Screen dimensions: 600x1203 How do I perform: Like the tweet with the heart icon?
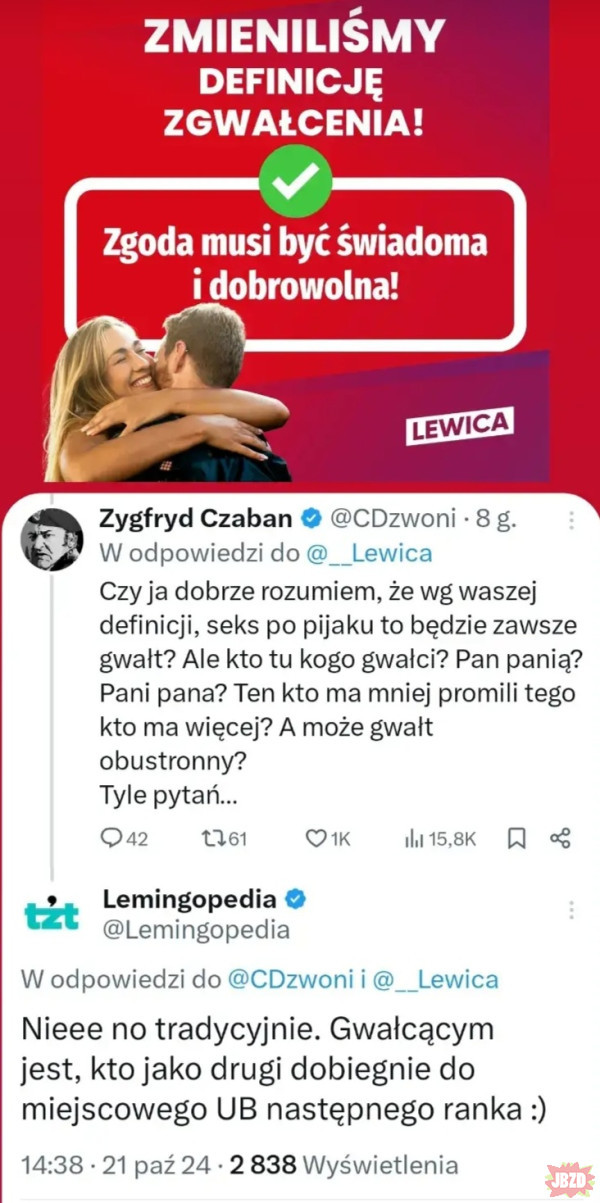pos(317,839)
